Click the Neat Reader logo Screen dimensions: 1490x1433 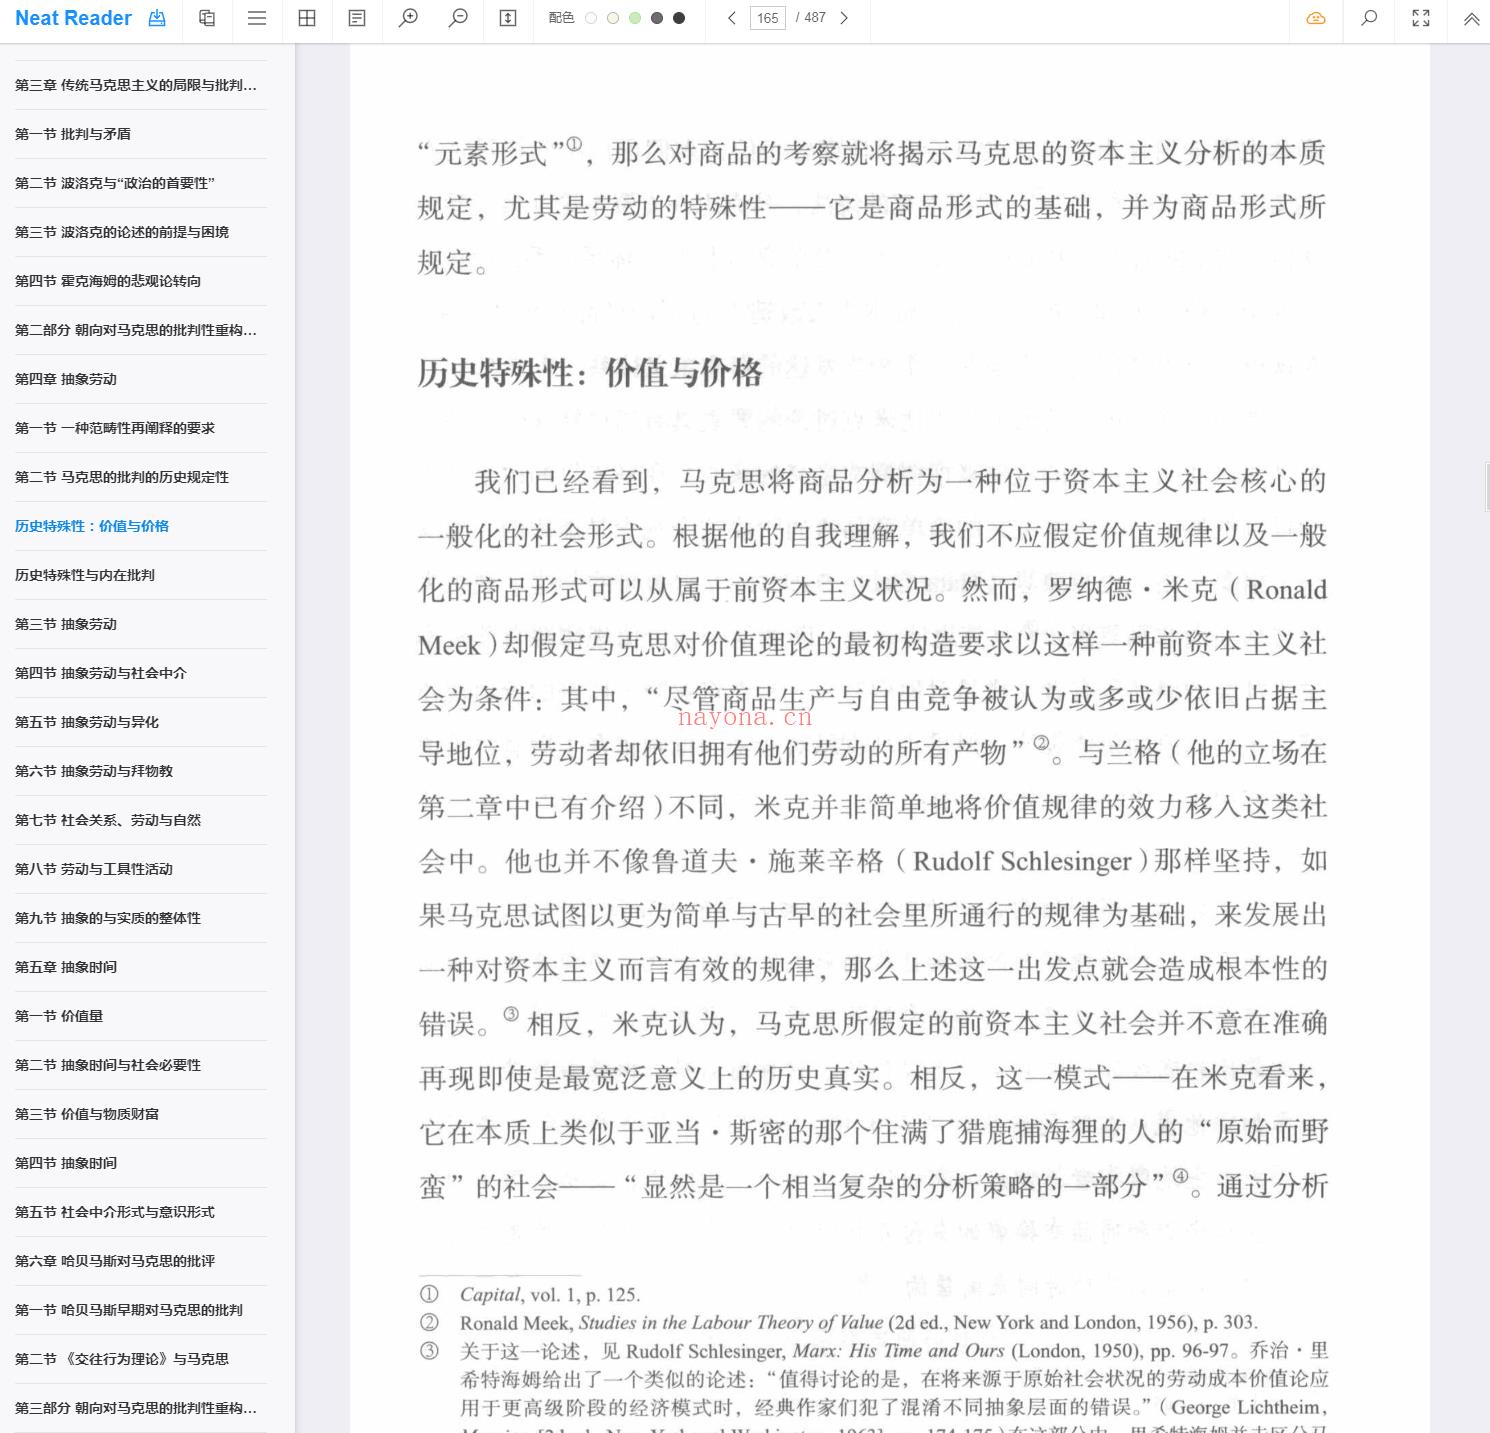click(x=73, y=18)
